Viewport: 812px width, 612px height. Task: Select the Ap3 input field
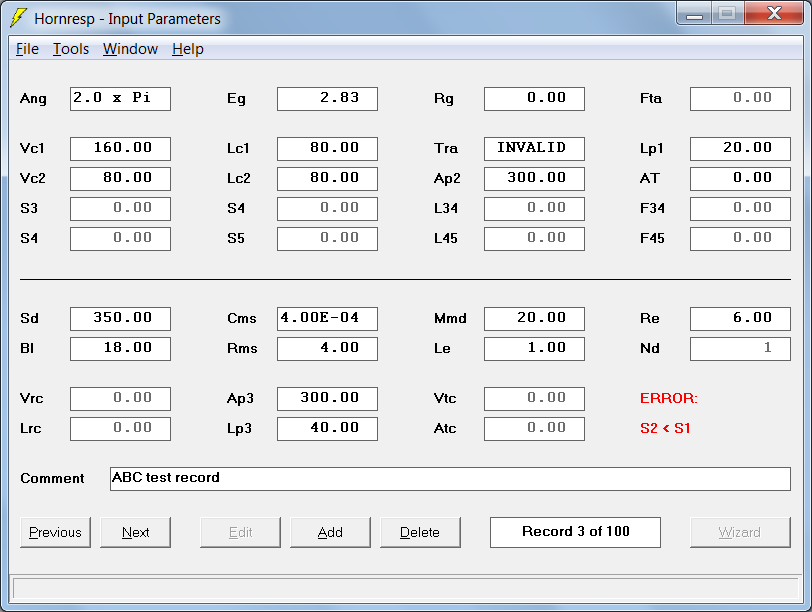(327, 399)
